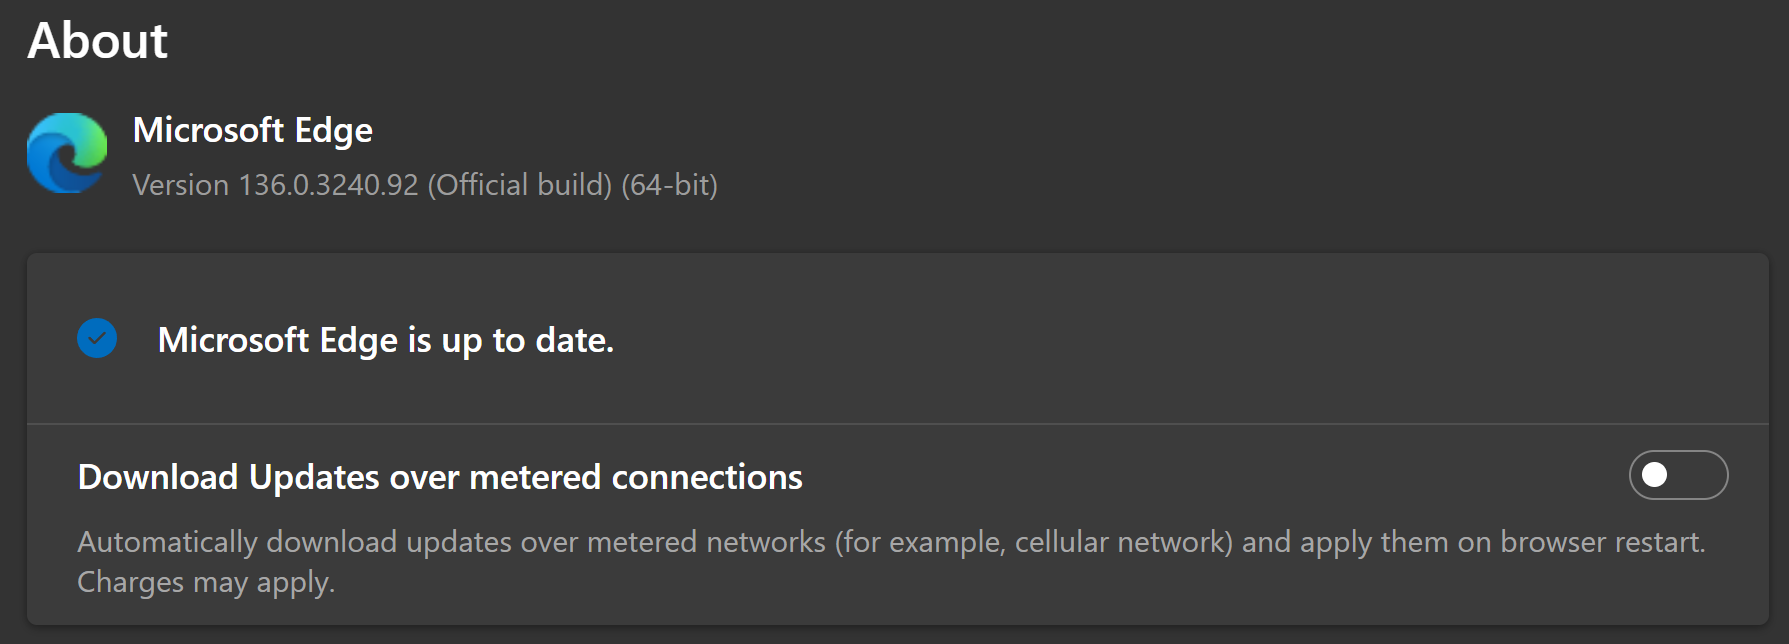Click the blue checkmark status icon
Image resolution: width=1789 pixels, height=644 pixels.
pos(97,339)
